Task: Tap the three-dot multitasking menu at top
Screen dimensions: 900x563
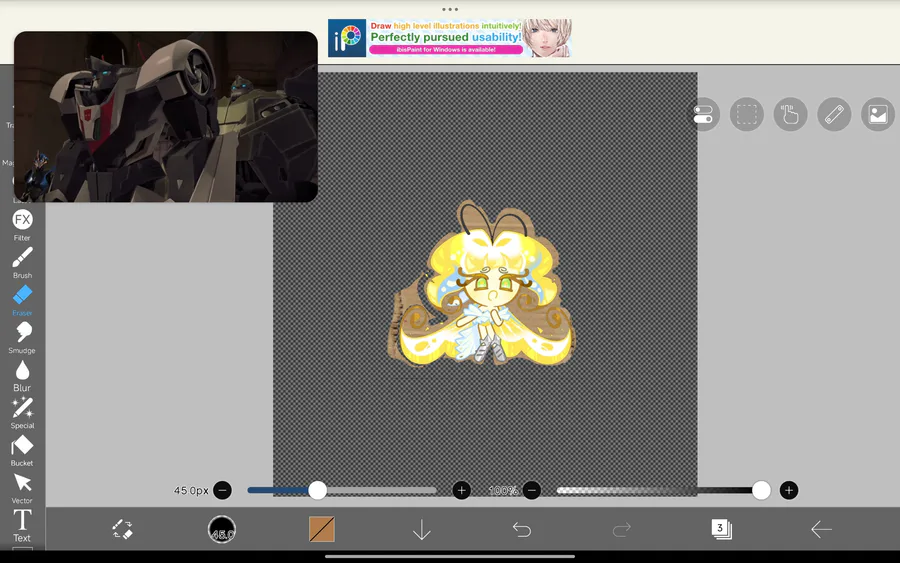Action: [450, 9]
